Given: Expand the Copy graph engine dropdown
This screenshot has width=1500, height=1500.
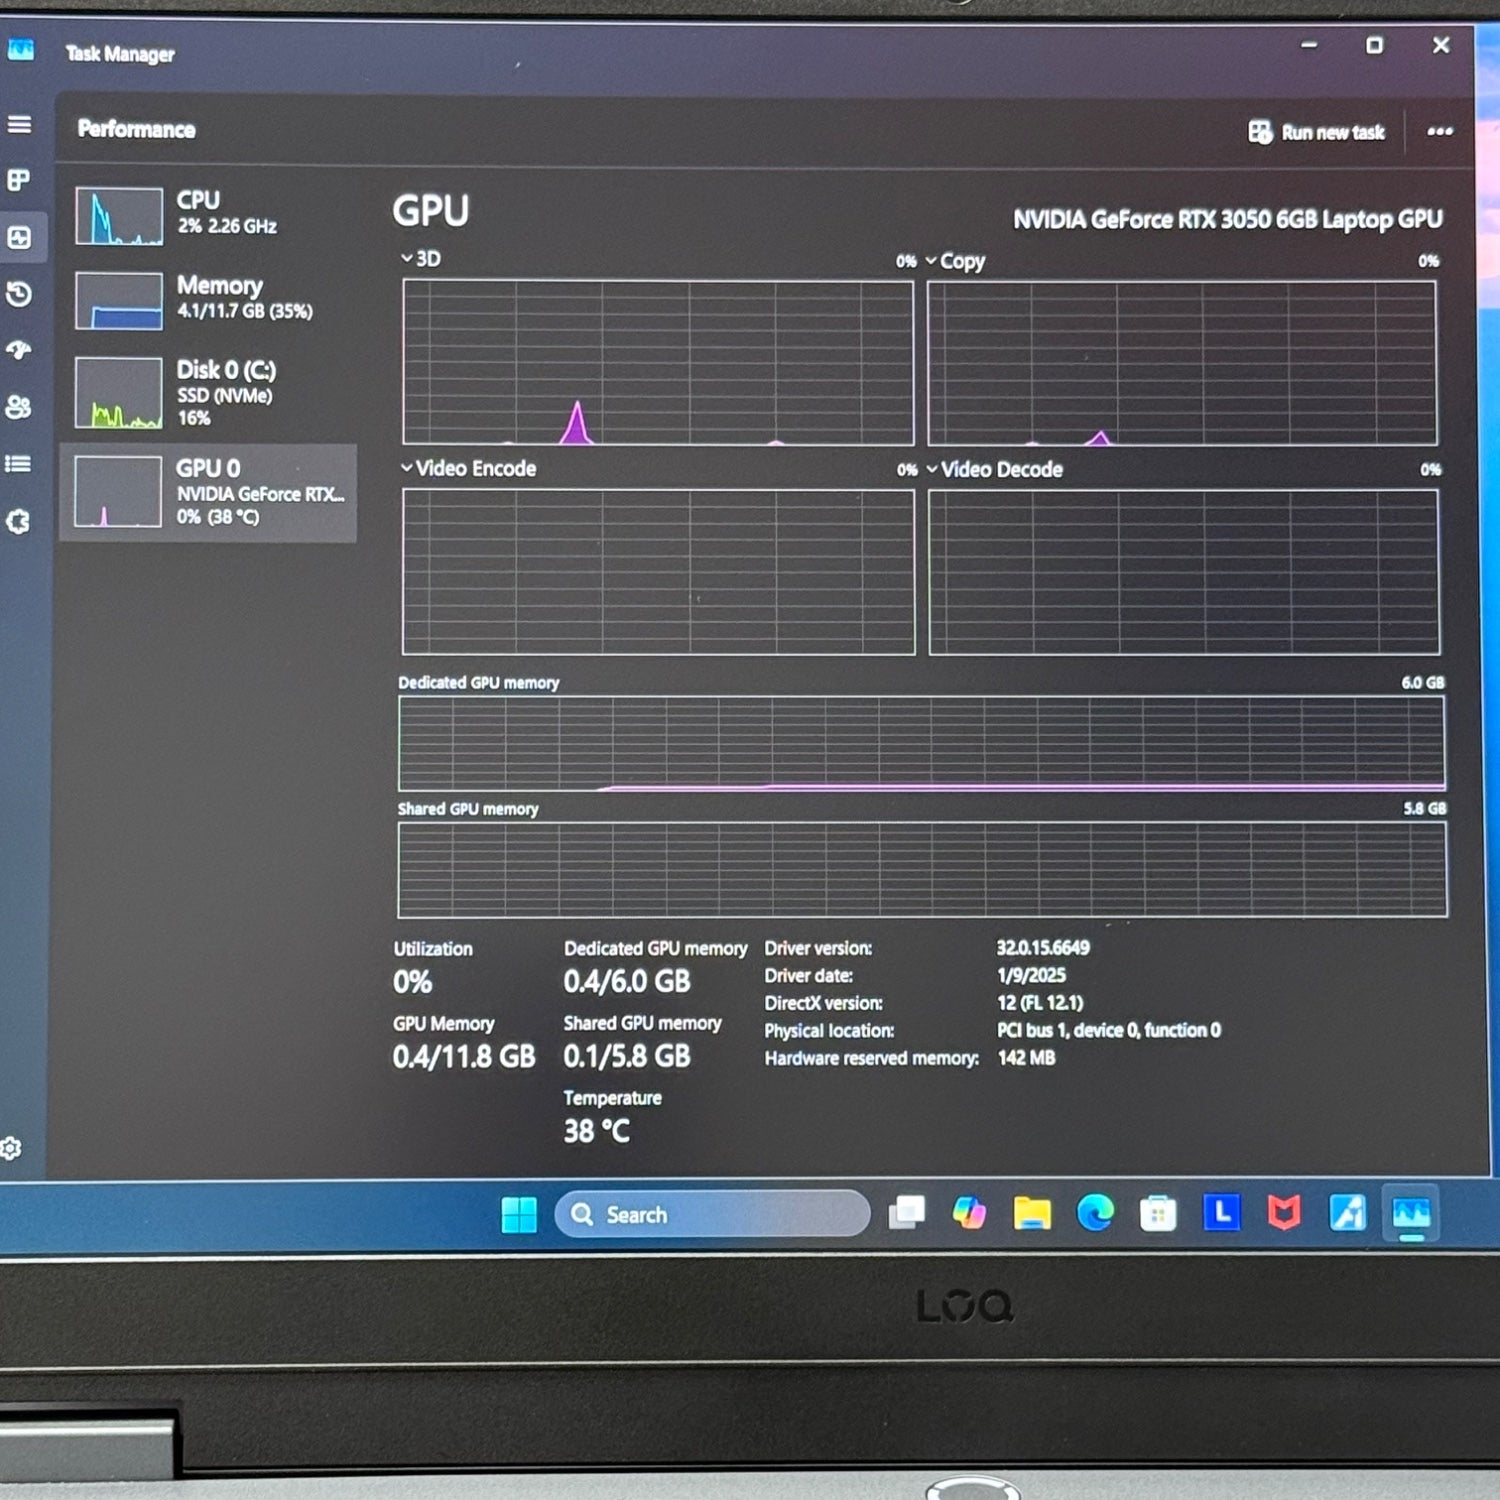Looking at the screenshot, I should click(956, 262).
